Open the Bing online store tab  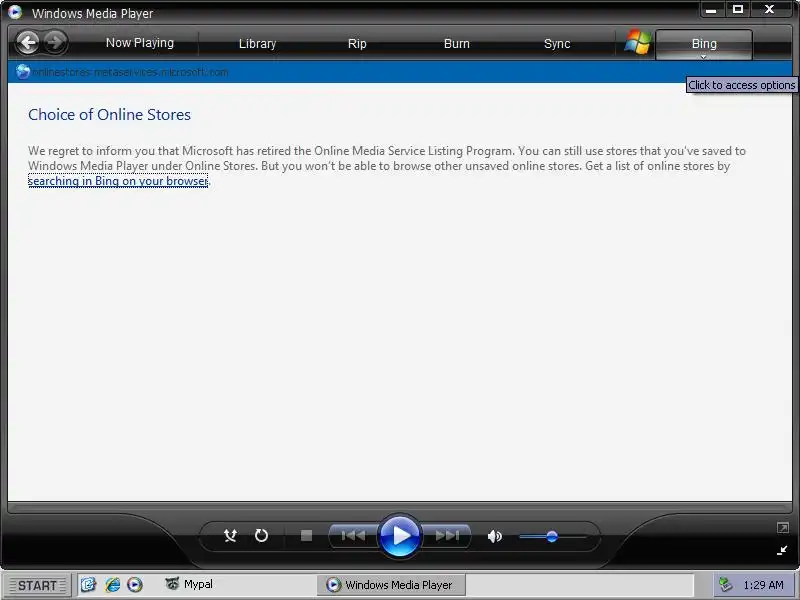tap(704, 43)
